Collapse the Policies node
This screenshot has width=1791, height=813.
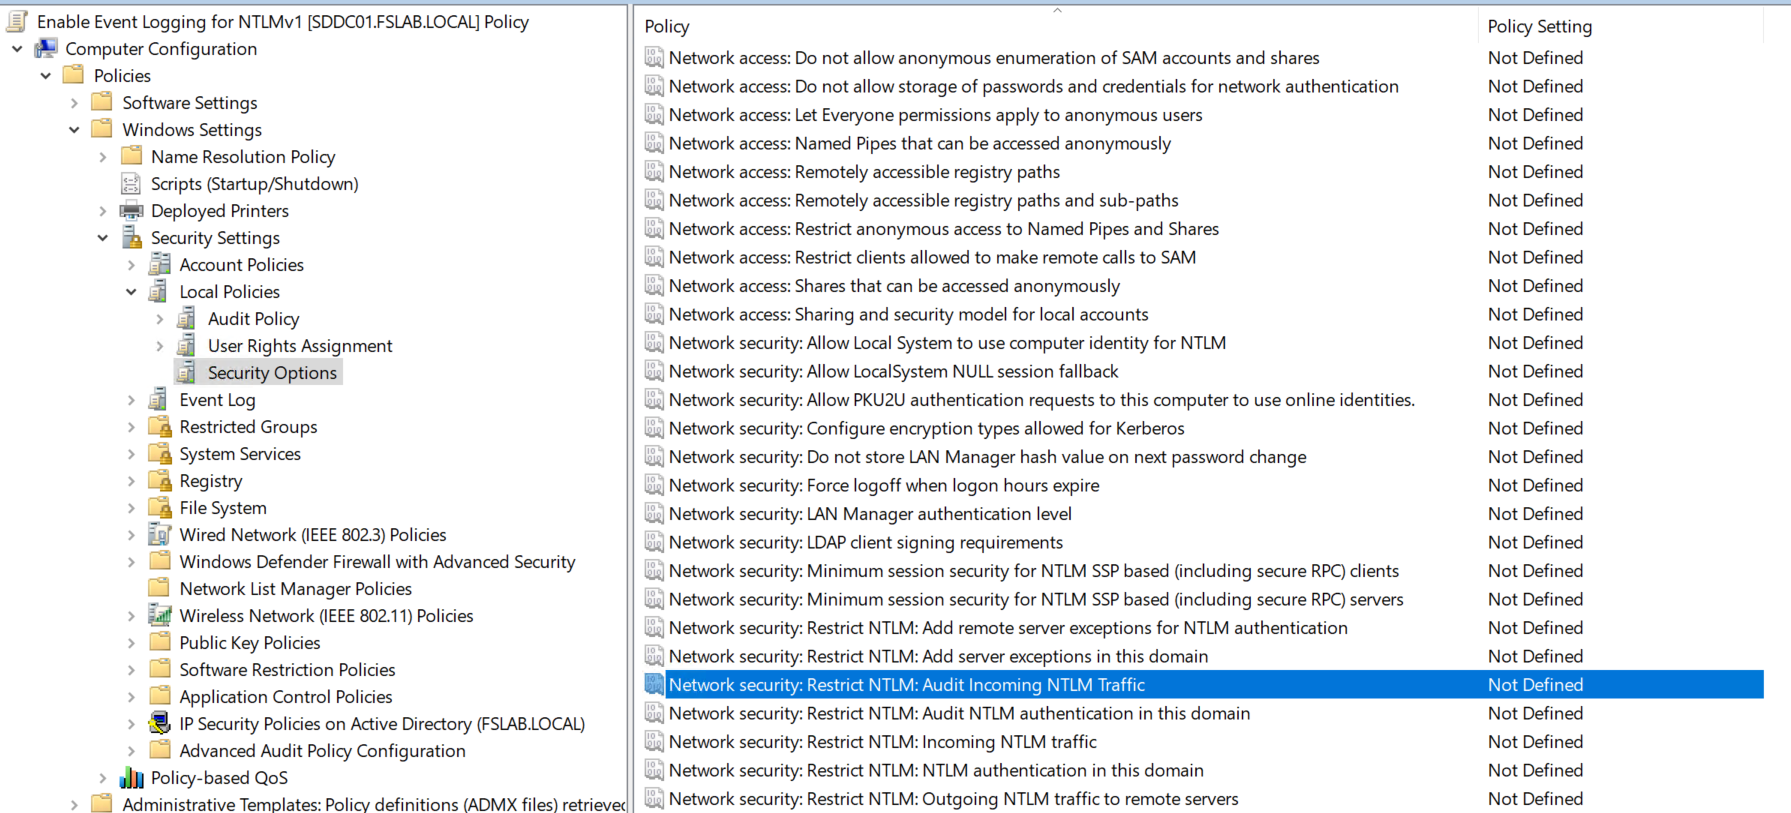(45, 75)
